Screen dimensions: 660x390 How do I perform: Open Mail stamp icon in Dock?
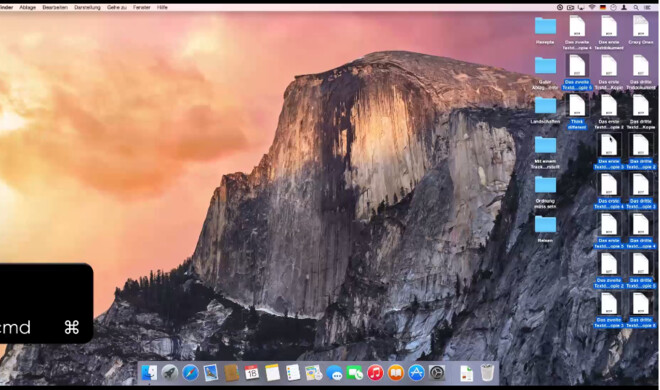pos(210,373)
